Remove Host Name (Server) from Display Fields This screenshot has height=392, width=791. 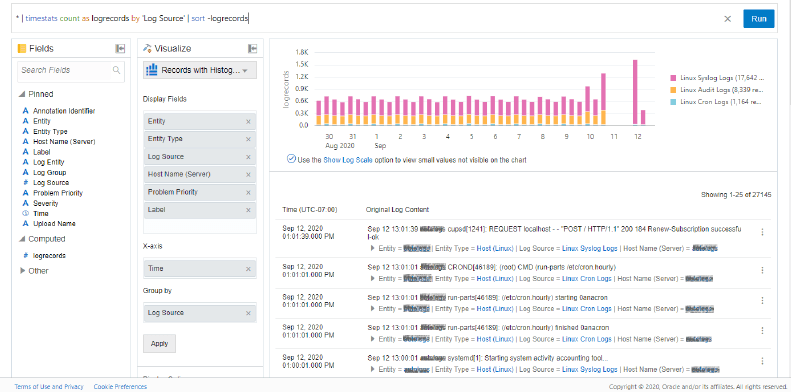pos(248,175)
